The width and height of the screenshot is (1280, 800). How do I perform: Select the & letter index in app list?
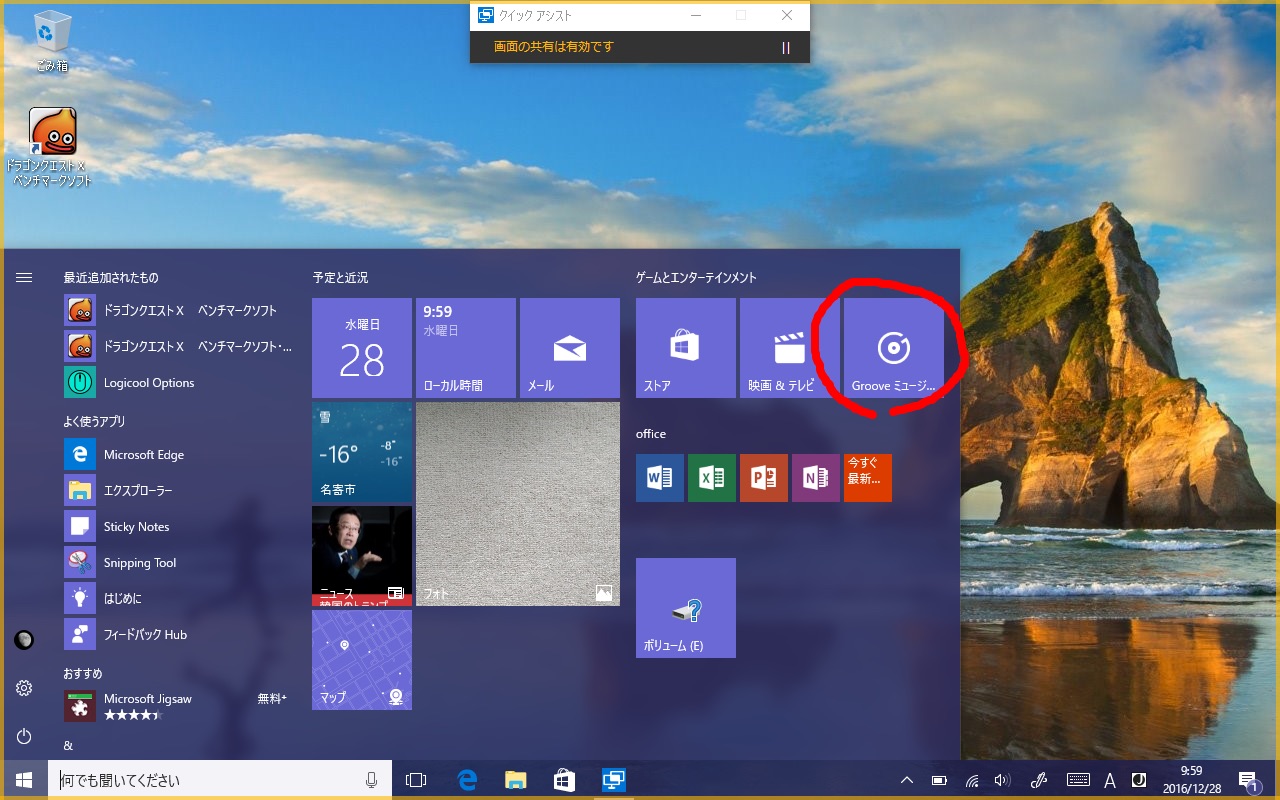pyautogui.click(x=68, y=746)
